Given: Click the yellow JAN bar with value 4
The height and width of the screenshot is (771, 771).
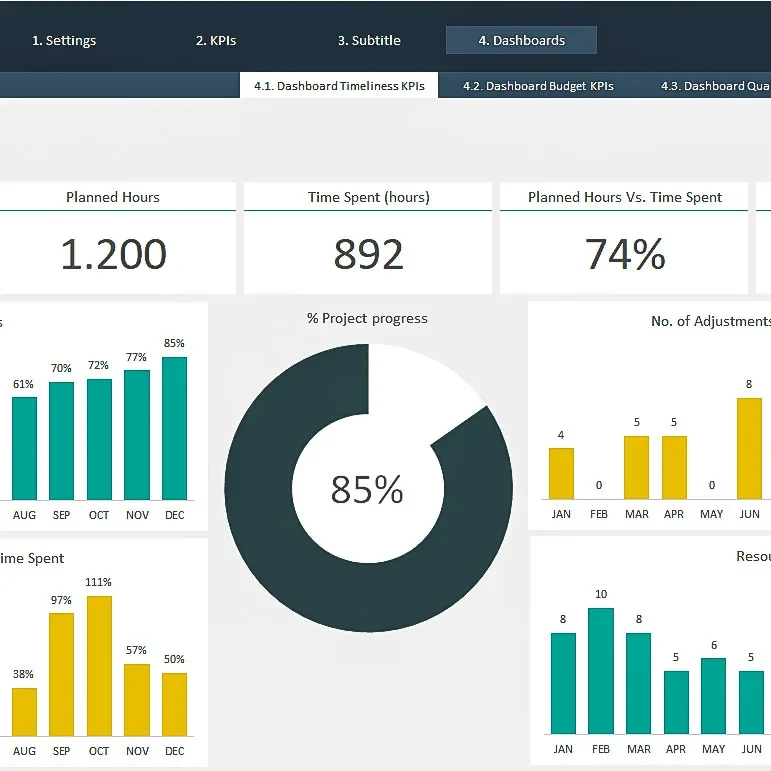Looking at the screenshot, I should (561, 473).
